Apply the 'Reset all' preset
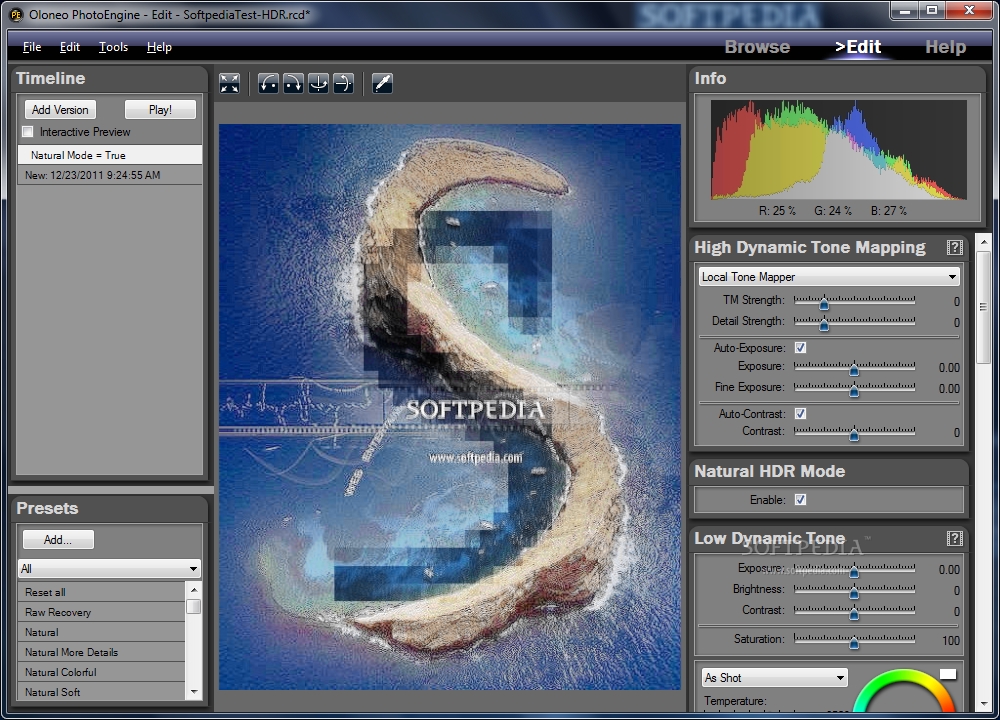This screenshot has width=1000, height=720. click(101, 592)
